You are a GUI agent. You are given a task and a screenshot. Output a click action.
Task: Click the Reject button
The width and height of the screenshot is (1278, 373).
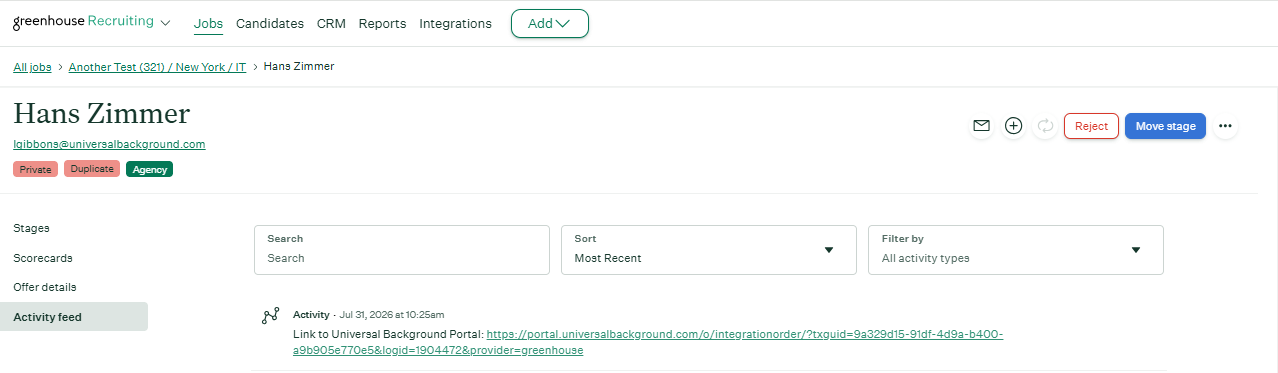coord(1091,126)
